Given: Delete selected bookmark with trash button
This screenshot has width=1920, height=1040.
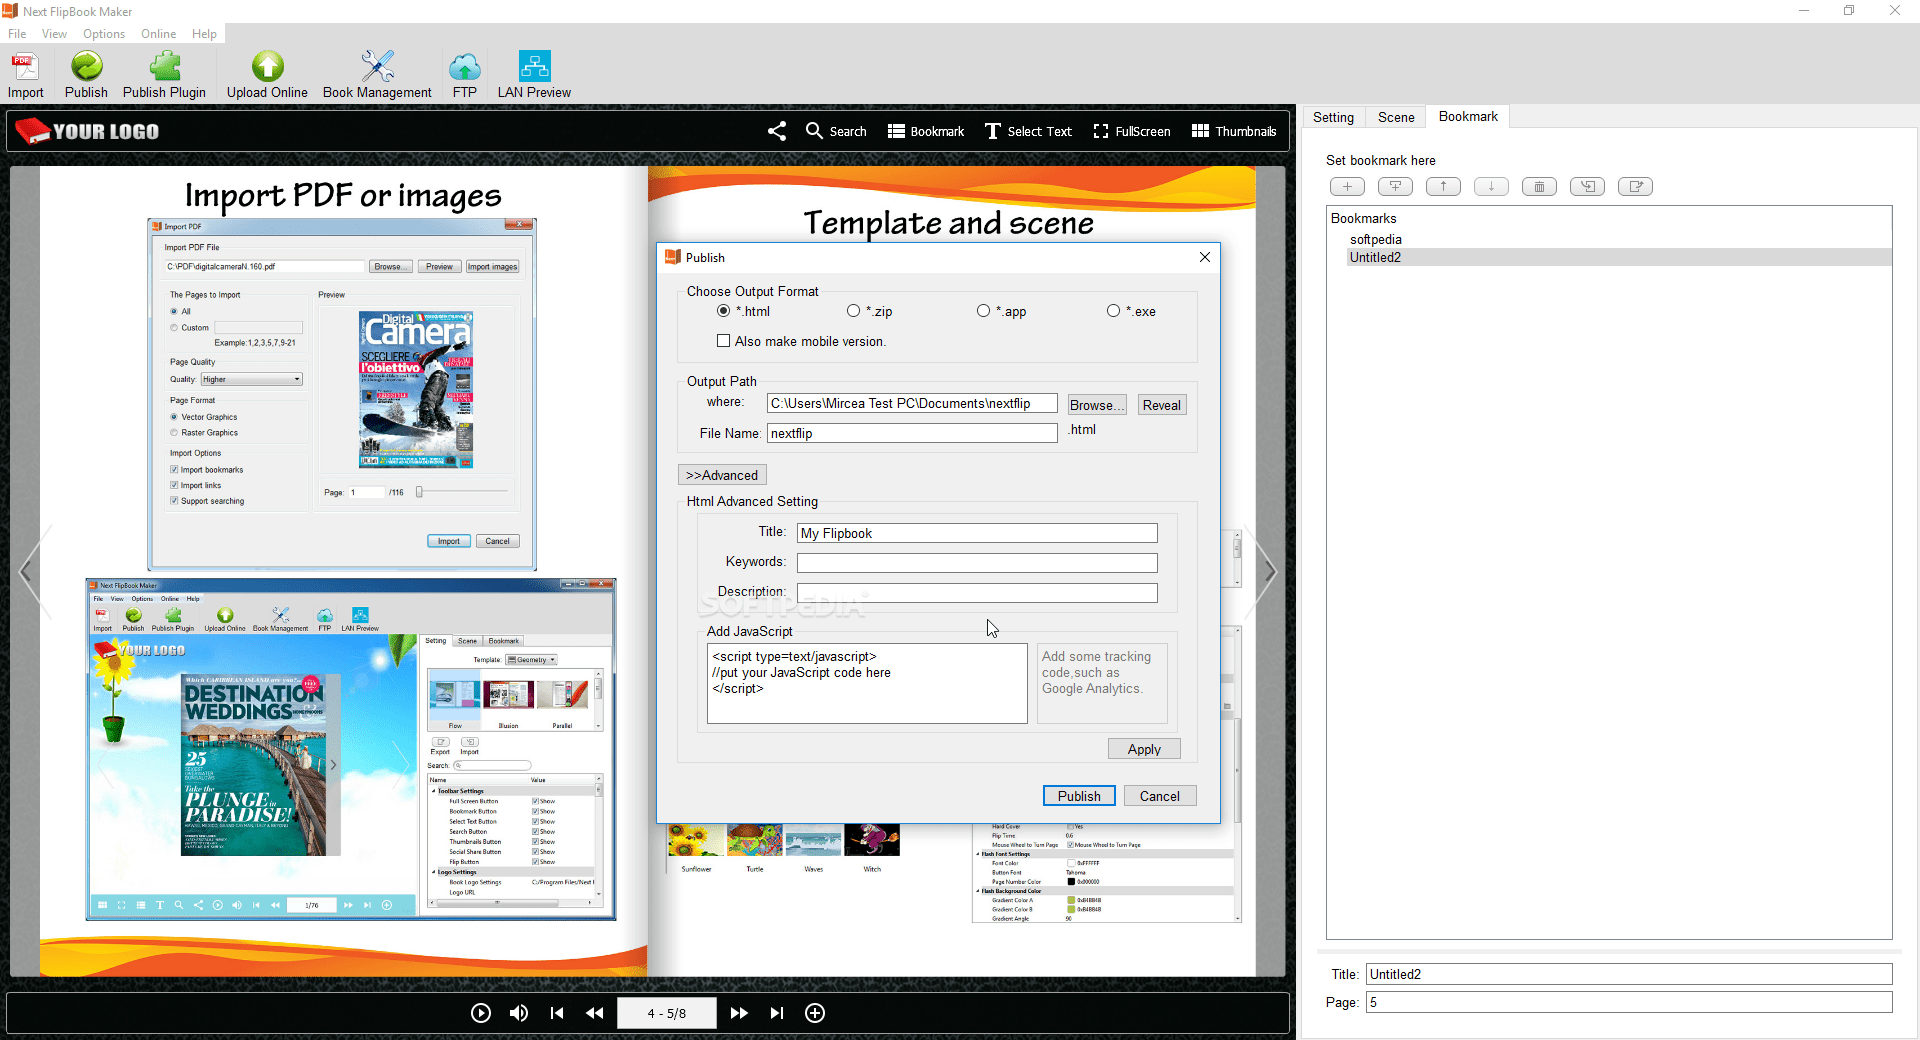Looking at the screenshot, I should coord(1539,187).
